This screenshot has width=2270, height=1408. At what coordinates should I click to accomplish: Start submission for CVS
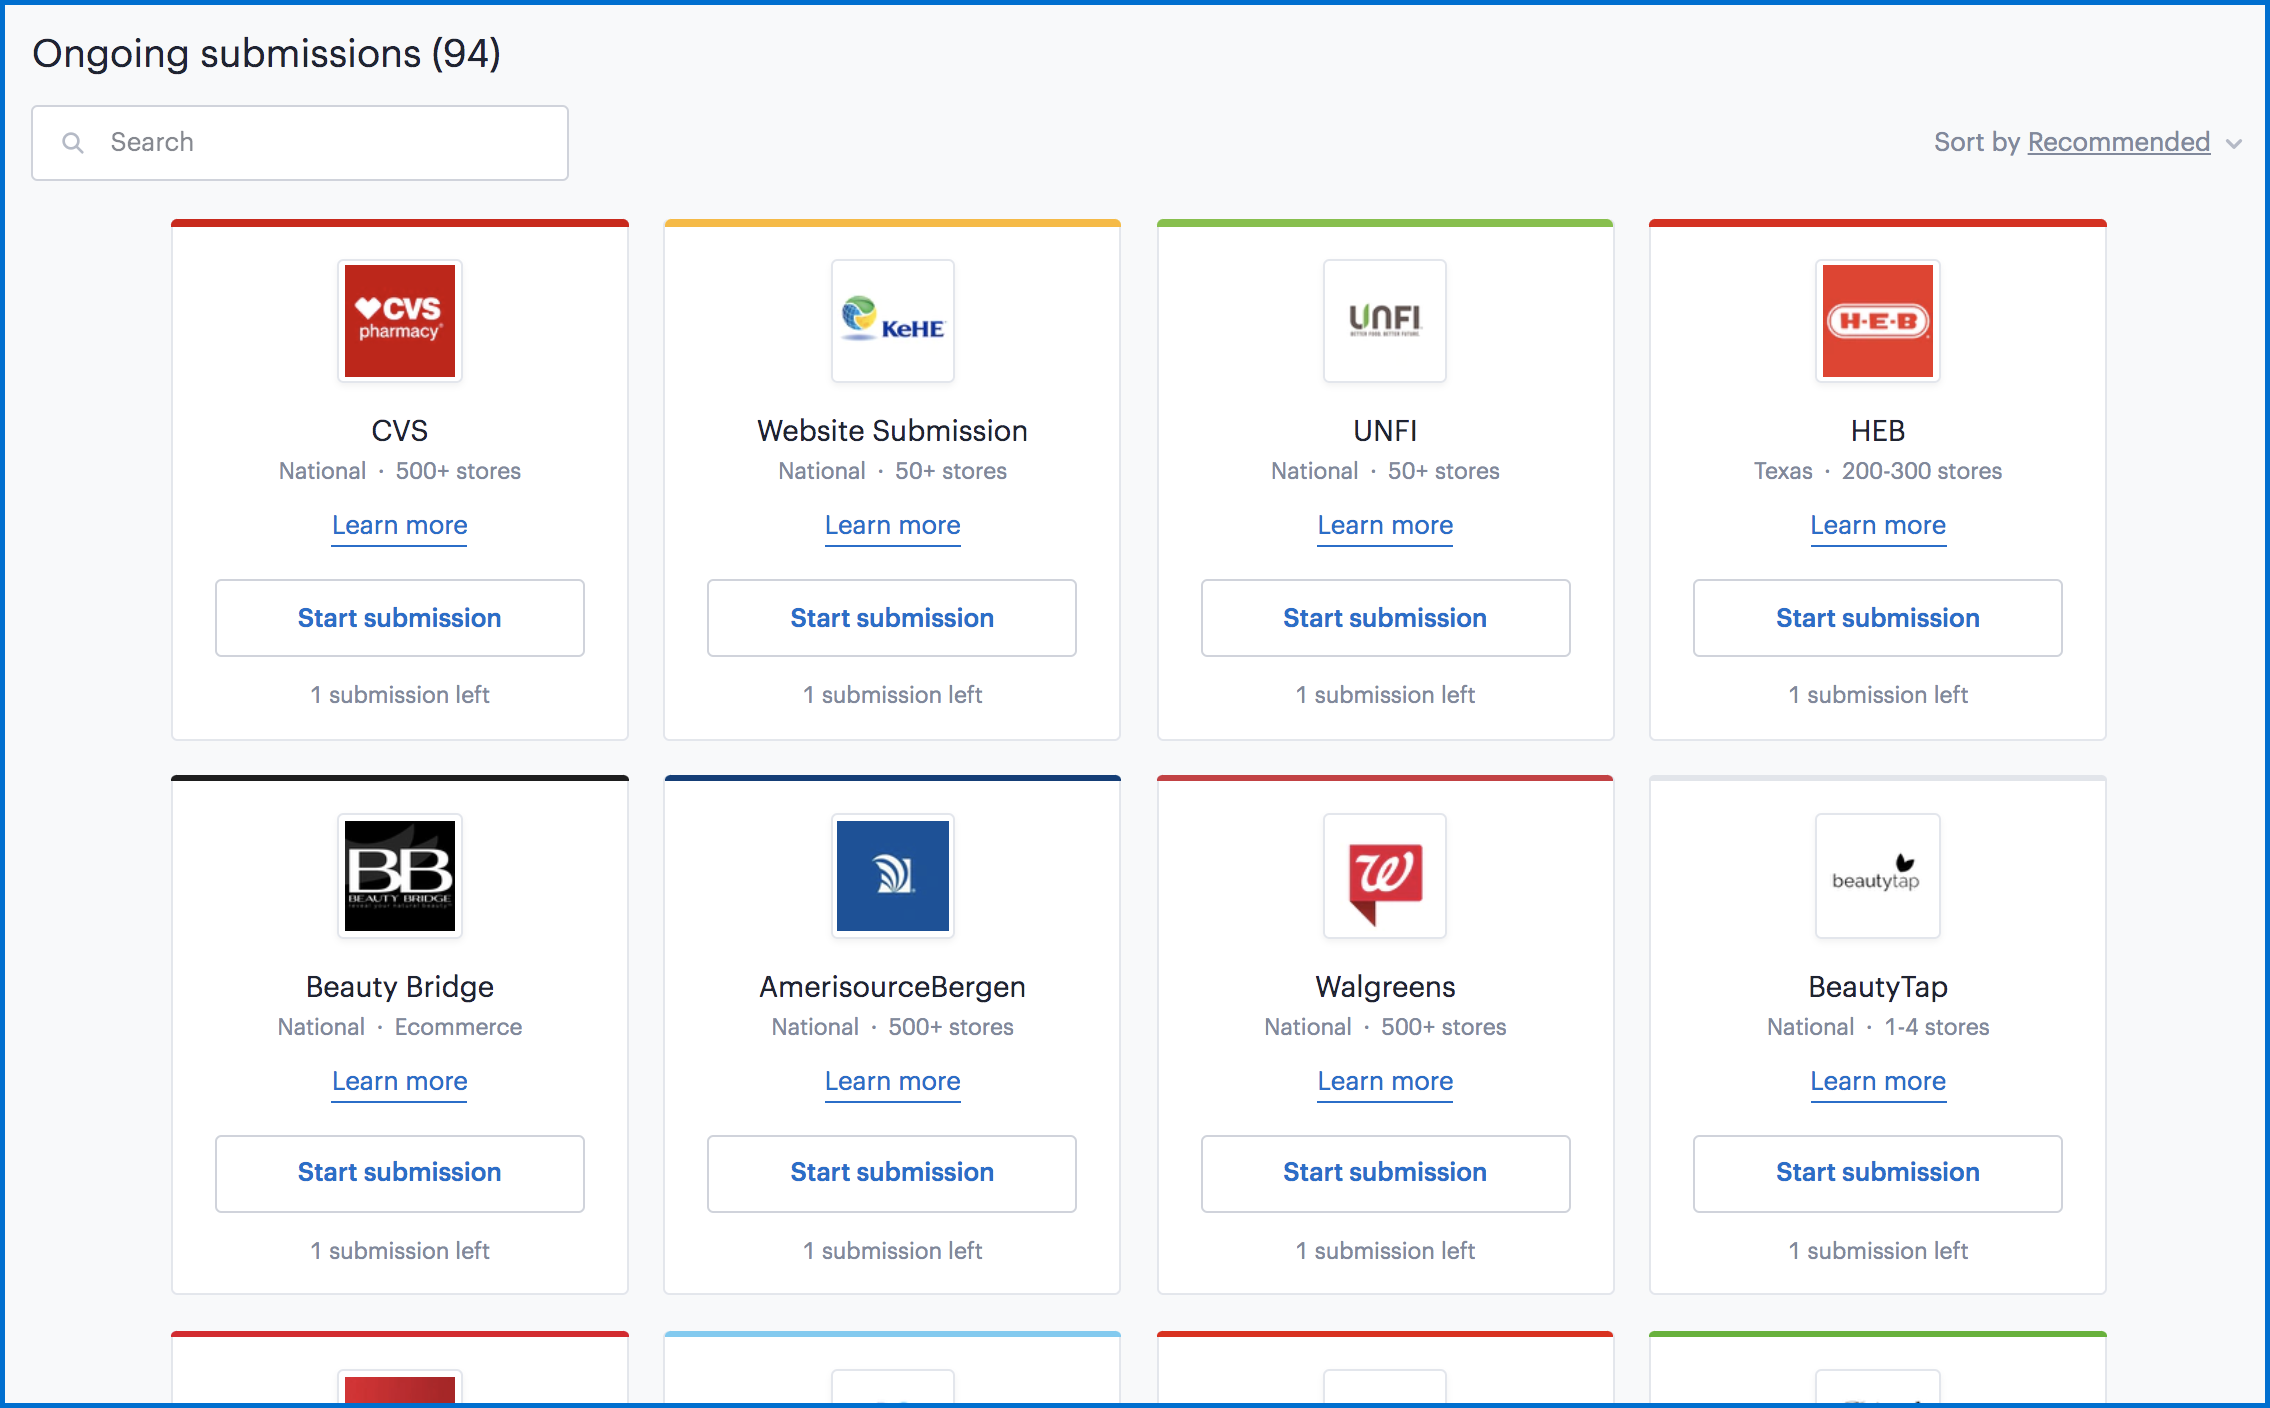pyautogui.click(x=400, y=618)
